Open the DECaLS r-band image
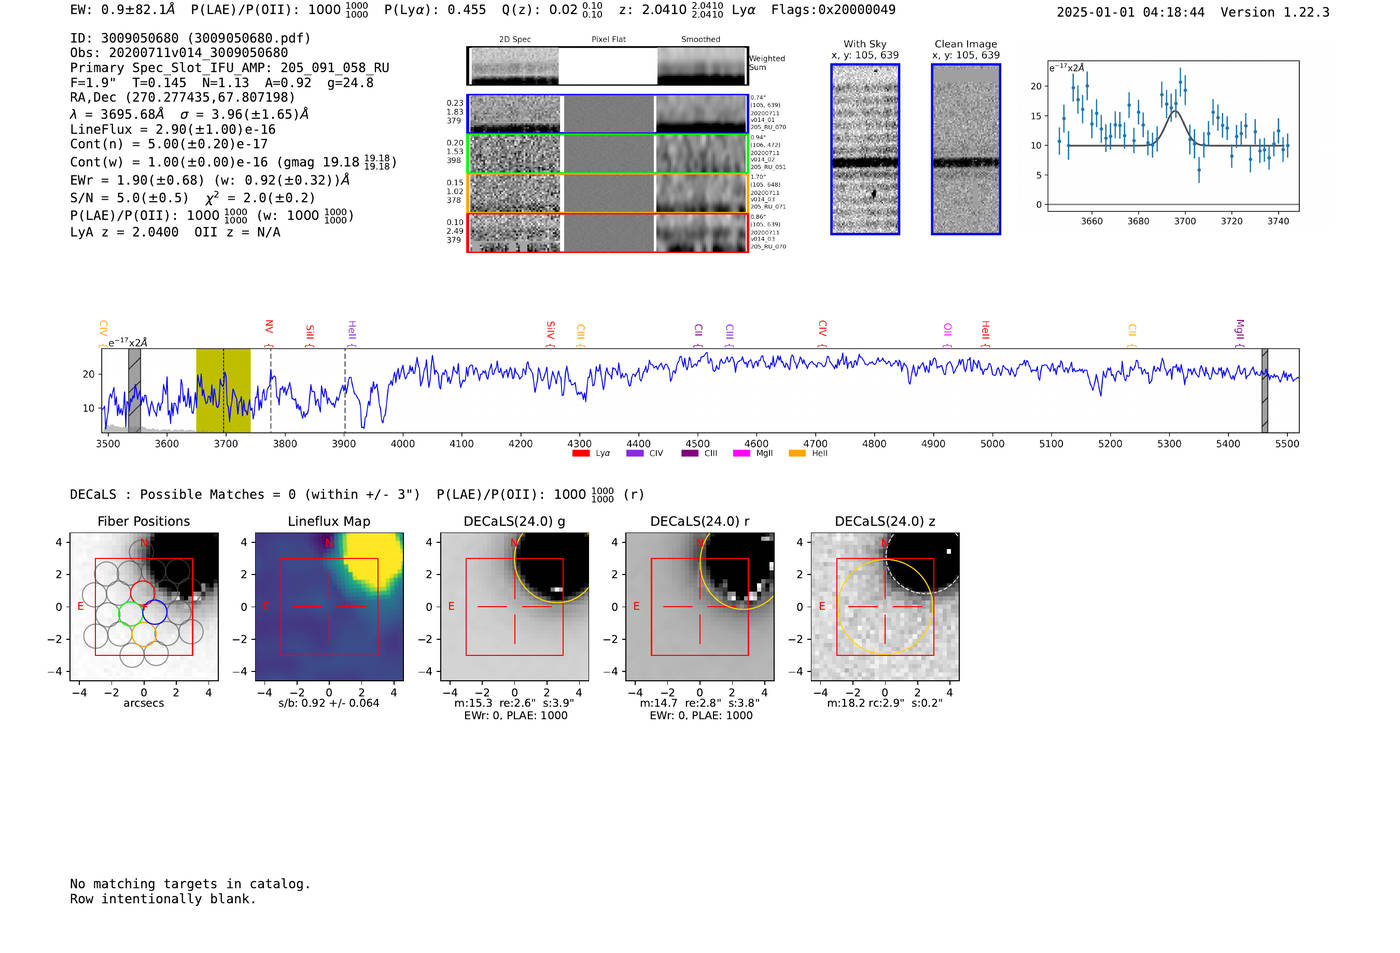 click(x=700, y=607)
